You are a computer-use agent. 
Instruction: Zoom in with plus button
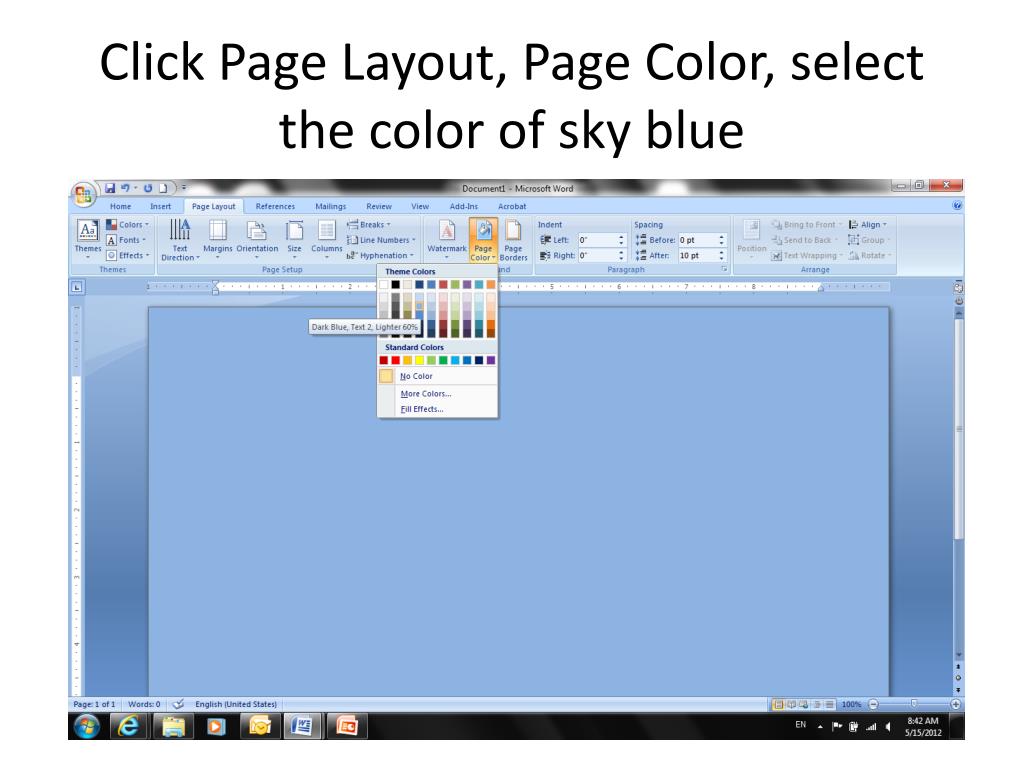[x=955, y=705]
